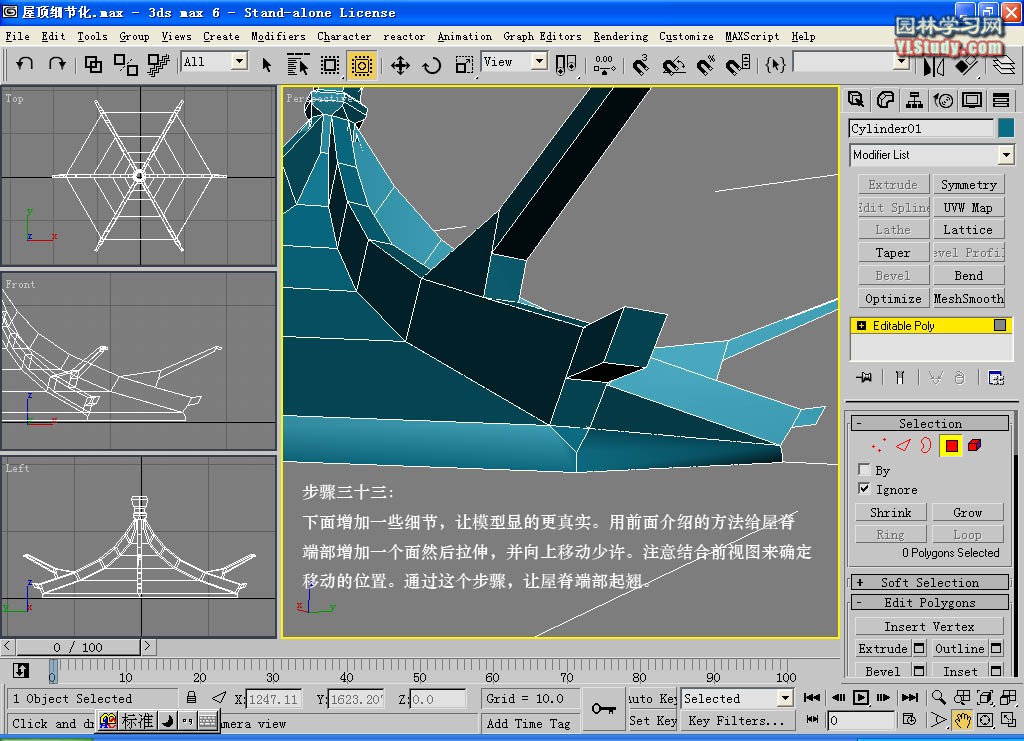
Task: Open the Hierarchy command panel tab
Action: click(x=914, y=100)
